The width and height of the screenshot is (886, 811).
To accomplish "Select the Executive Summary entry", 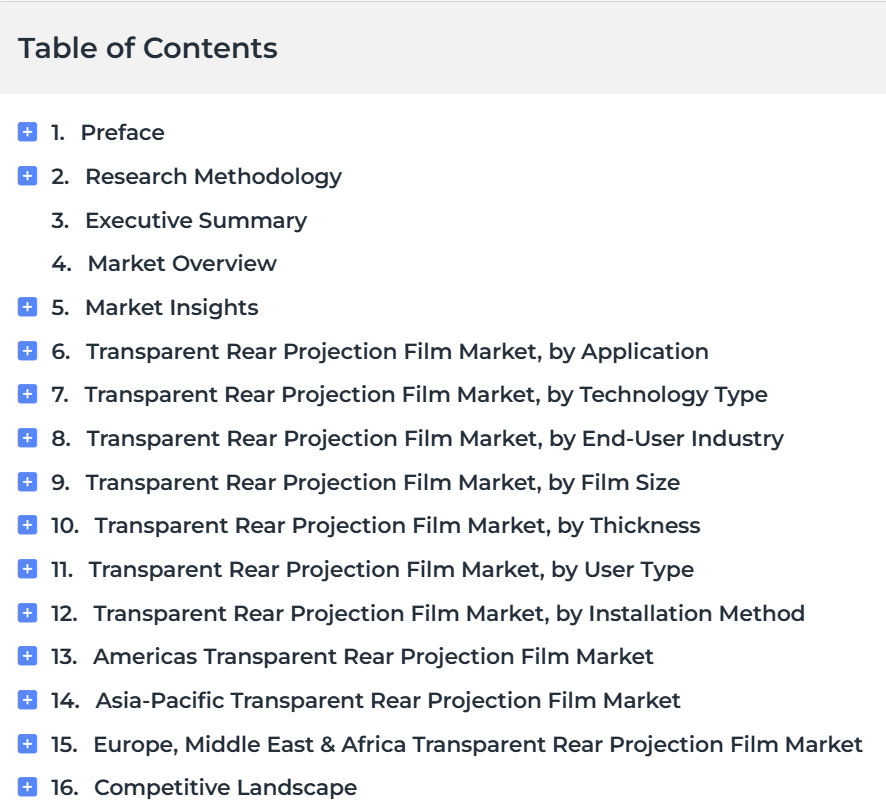I will click(195, 220).
